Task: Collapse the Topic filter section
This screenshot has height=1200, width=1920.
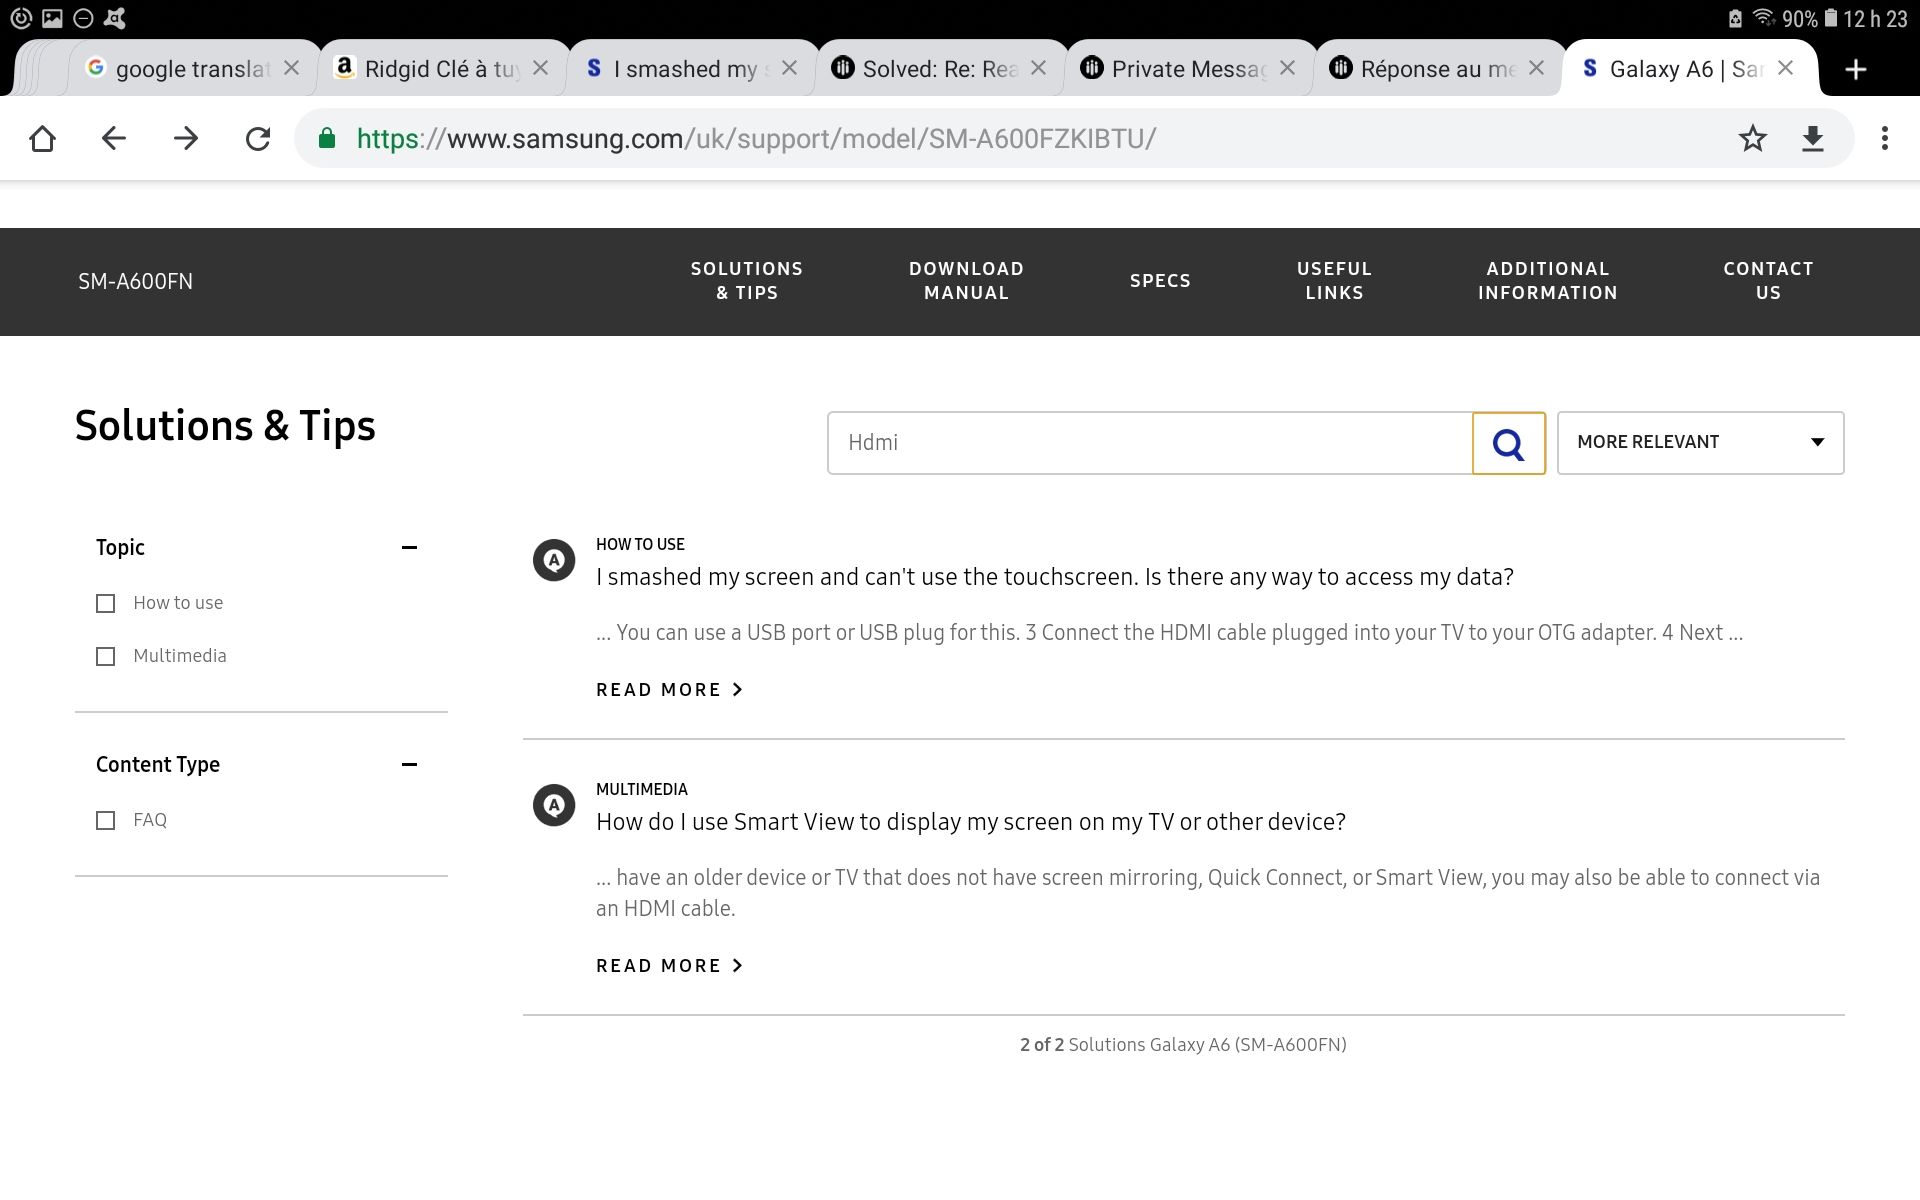Action: pyautogui.click(x=409, y=547)
